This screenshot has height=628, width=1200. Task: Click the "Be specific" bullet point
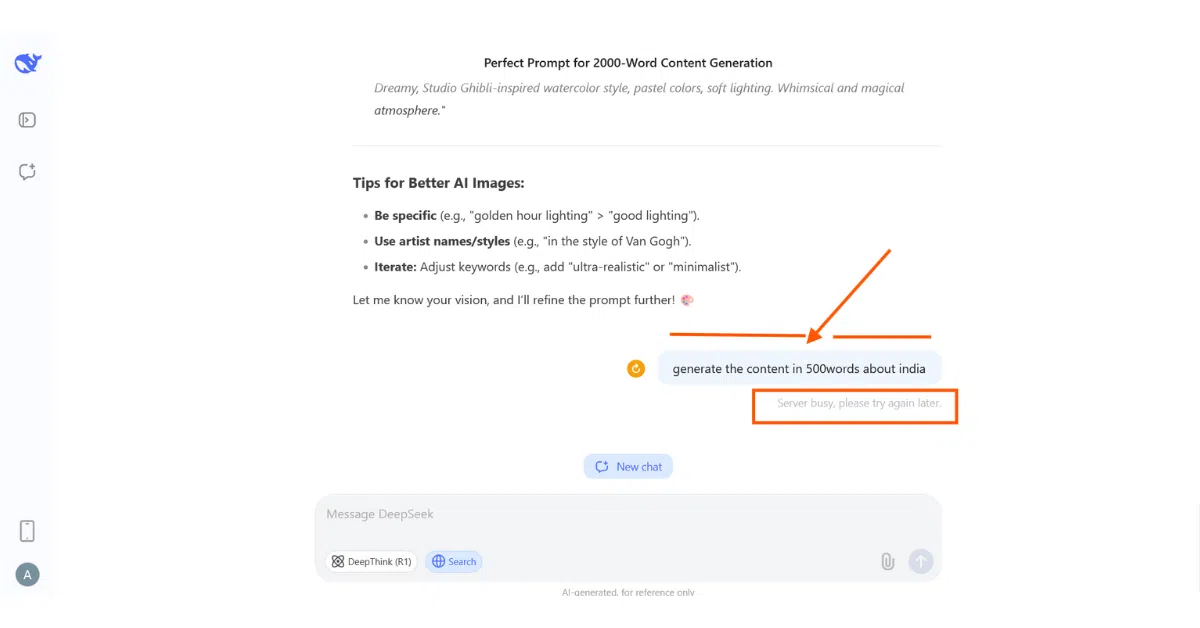click(x=537, y=216)
